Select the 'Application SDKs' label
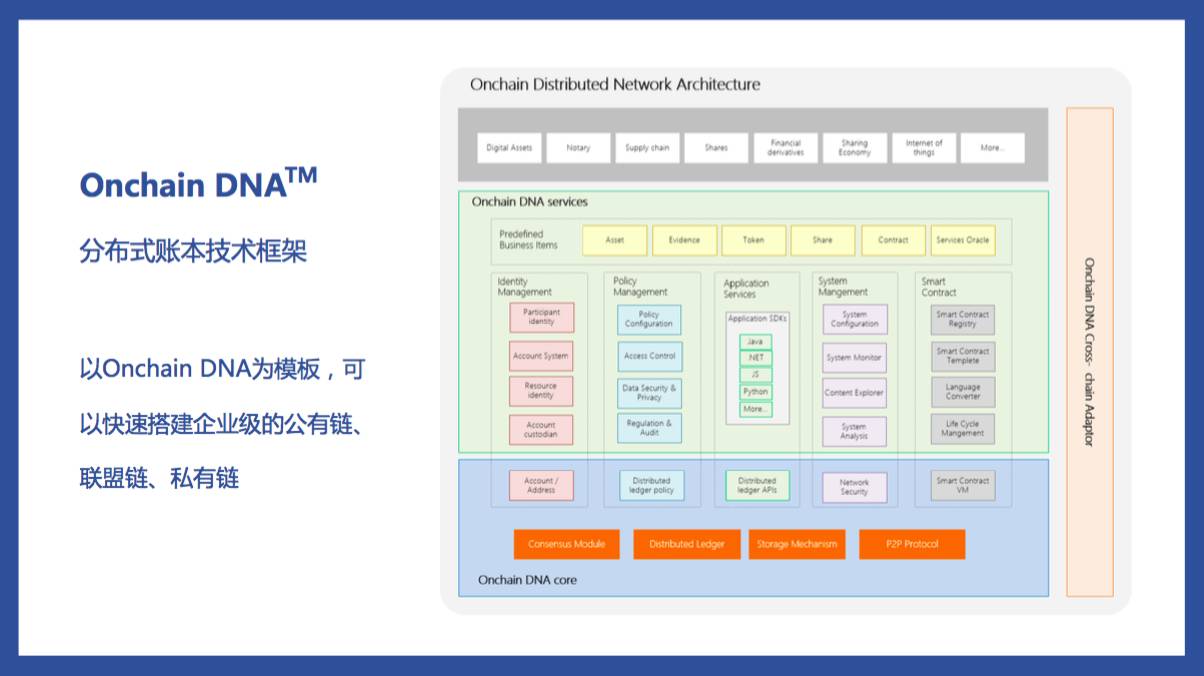The image size is (1204, 676). 757,319
